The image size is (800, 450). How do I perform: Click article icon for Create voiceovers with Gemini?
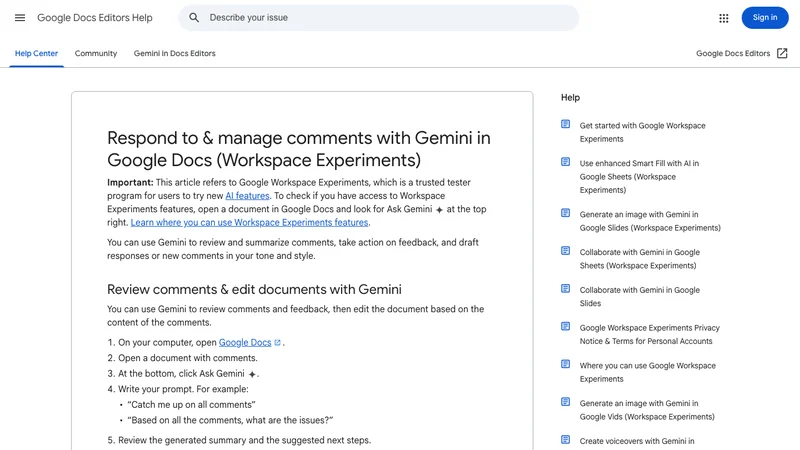565,439
